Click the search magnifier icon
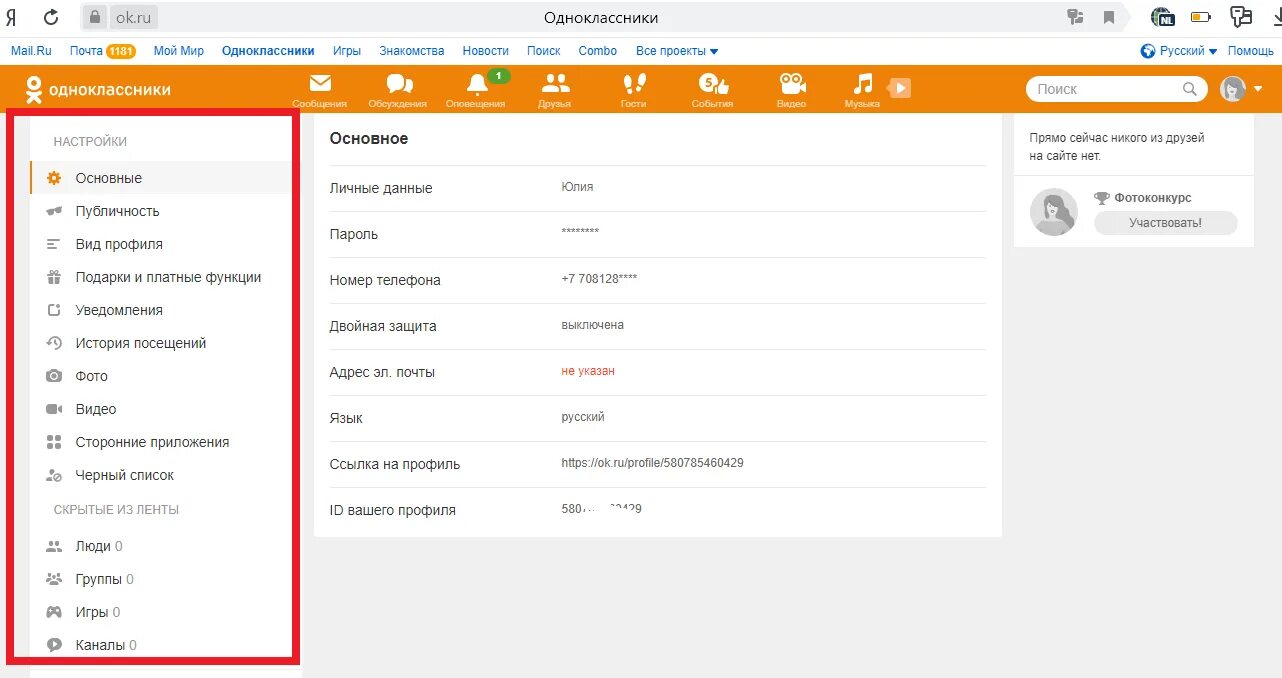The height and width of the screenshot is (678, 1282). (1189, 89)
